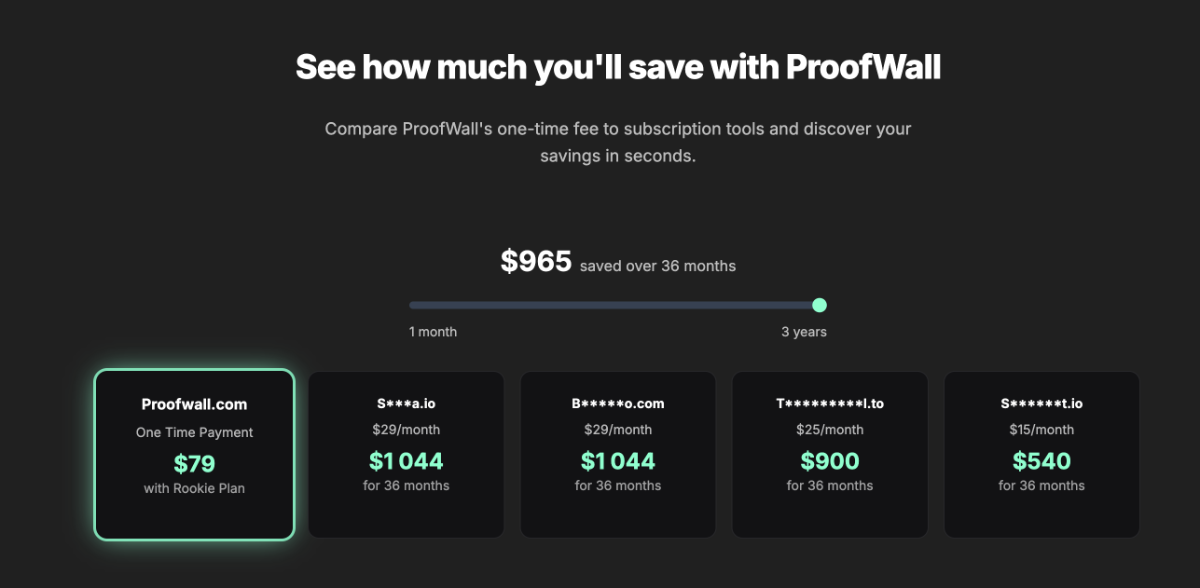
Task: Select the T*********l.to competitor card title
Action: pos(830,404)
